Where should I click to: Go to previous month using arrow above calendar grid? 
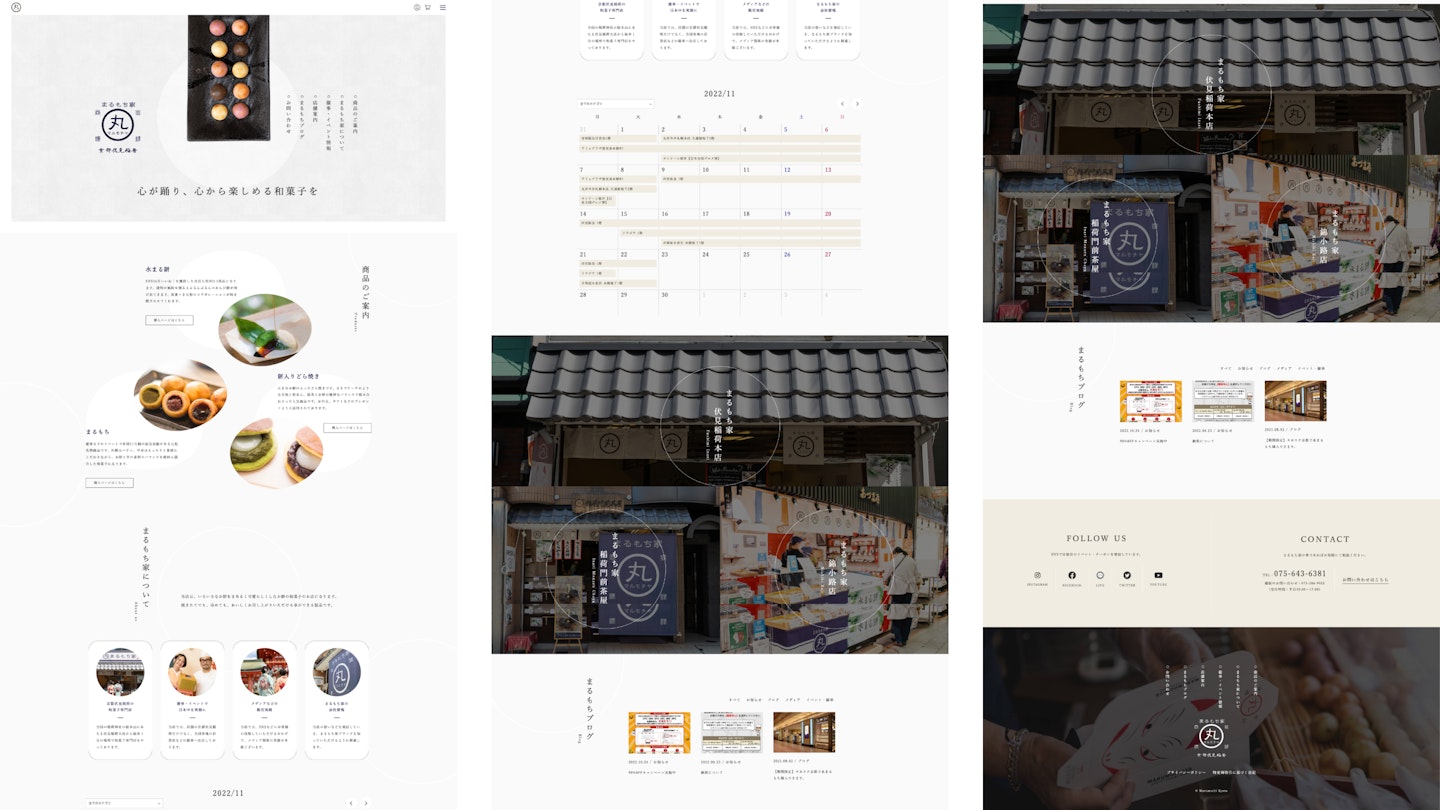842,104
